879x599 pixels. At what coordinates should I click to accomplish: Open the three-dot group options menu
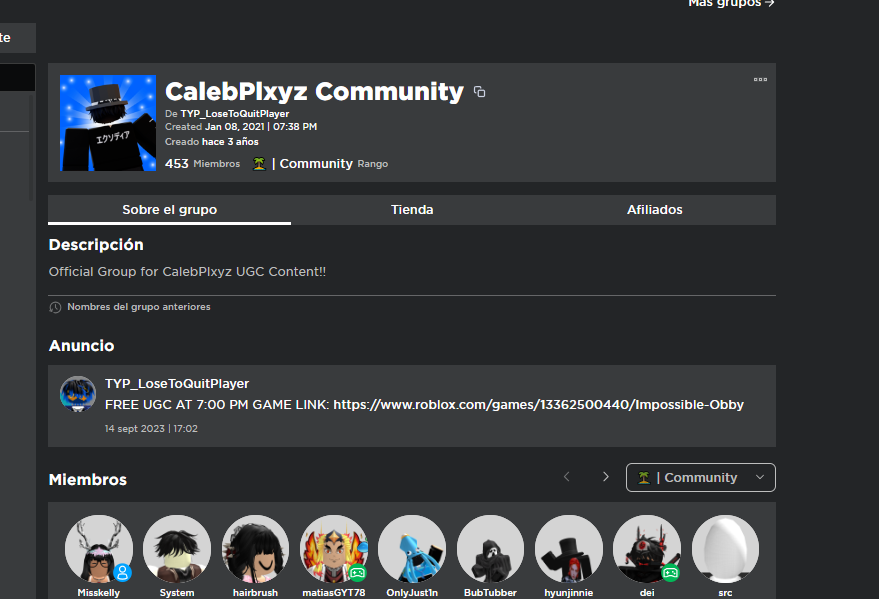pyautogui.click(x=760, y=80)
